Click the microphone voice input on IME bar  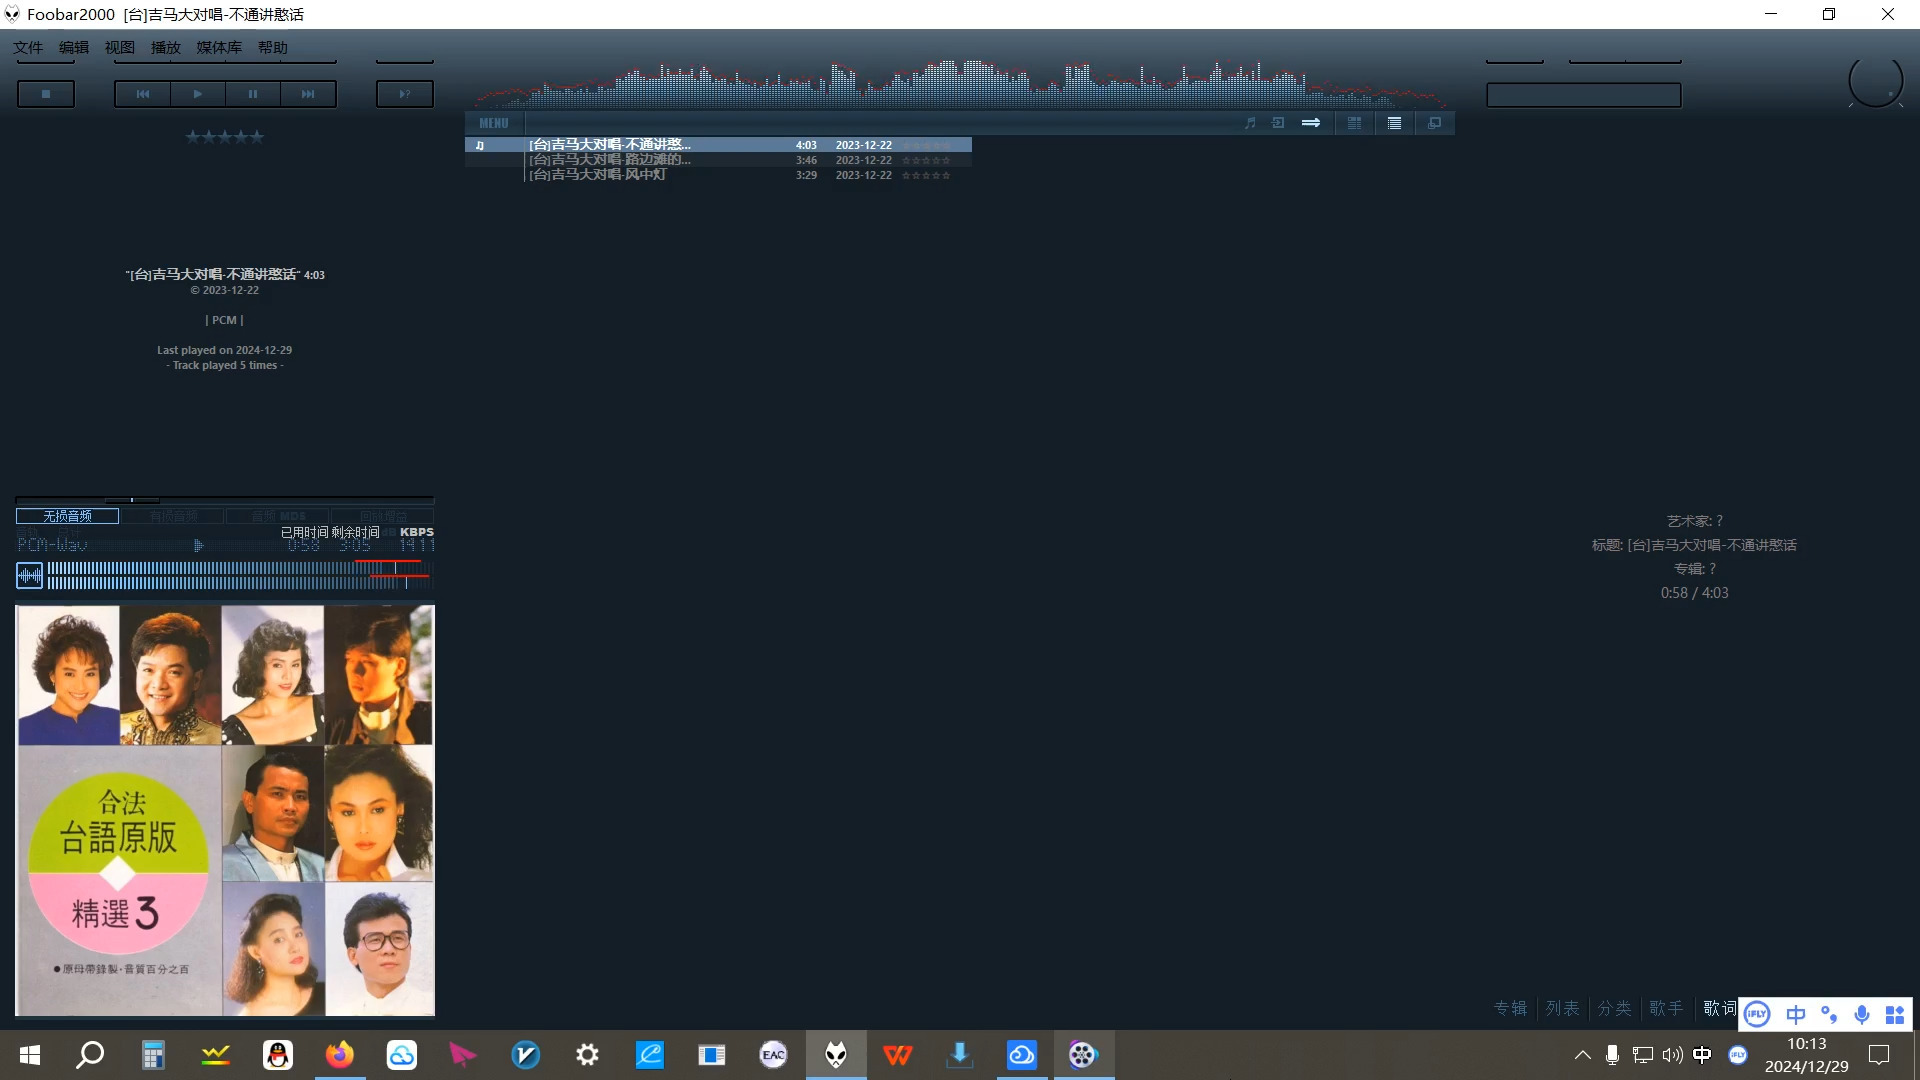pos(1862,1015)
